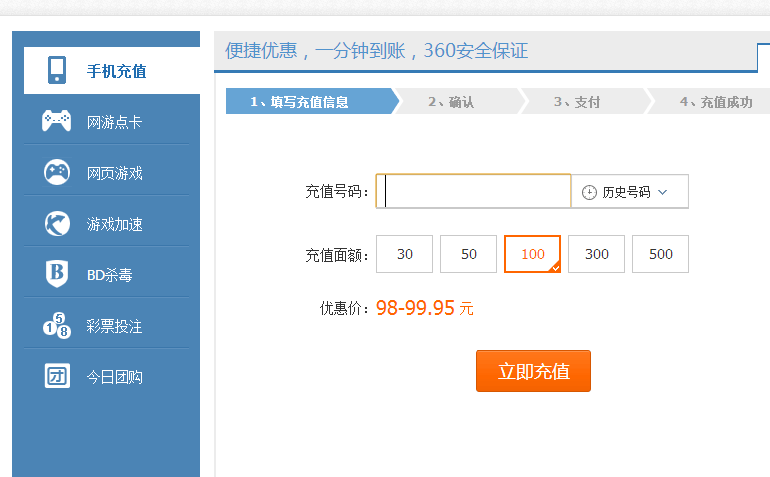The height and width of the screenshot is (477, 770).
Task: Click the 游戏加速 rocket icon
Action: pos(57,223)
